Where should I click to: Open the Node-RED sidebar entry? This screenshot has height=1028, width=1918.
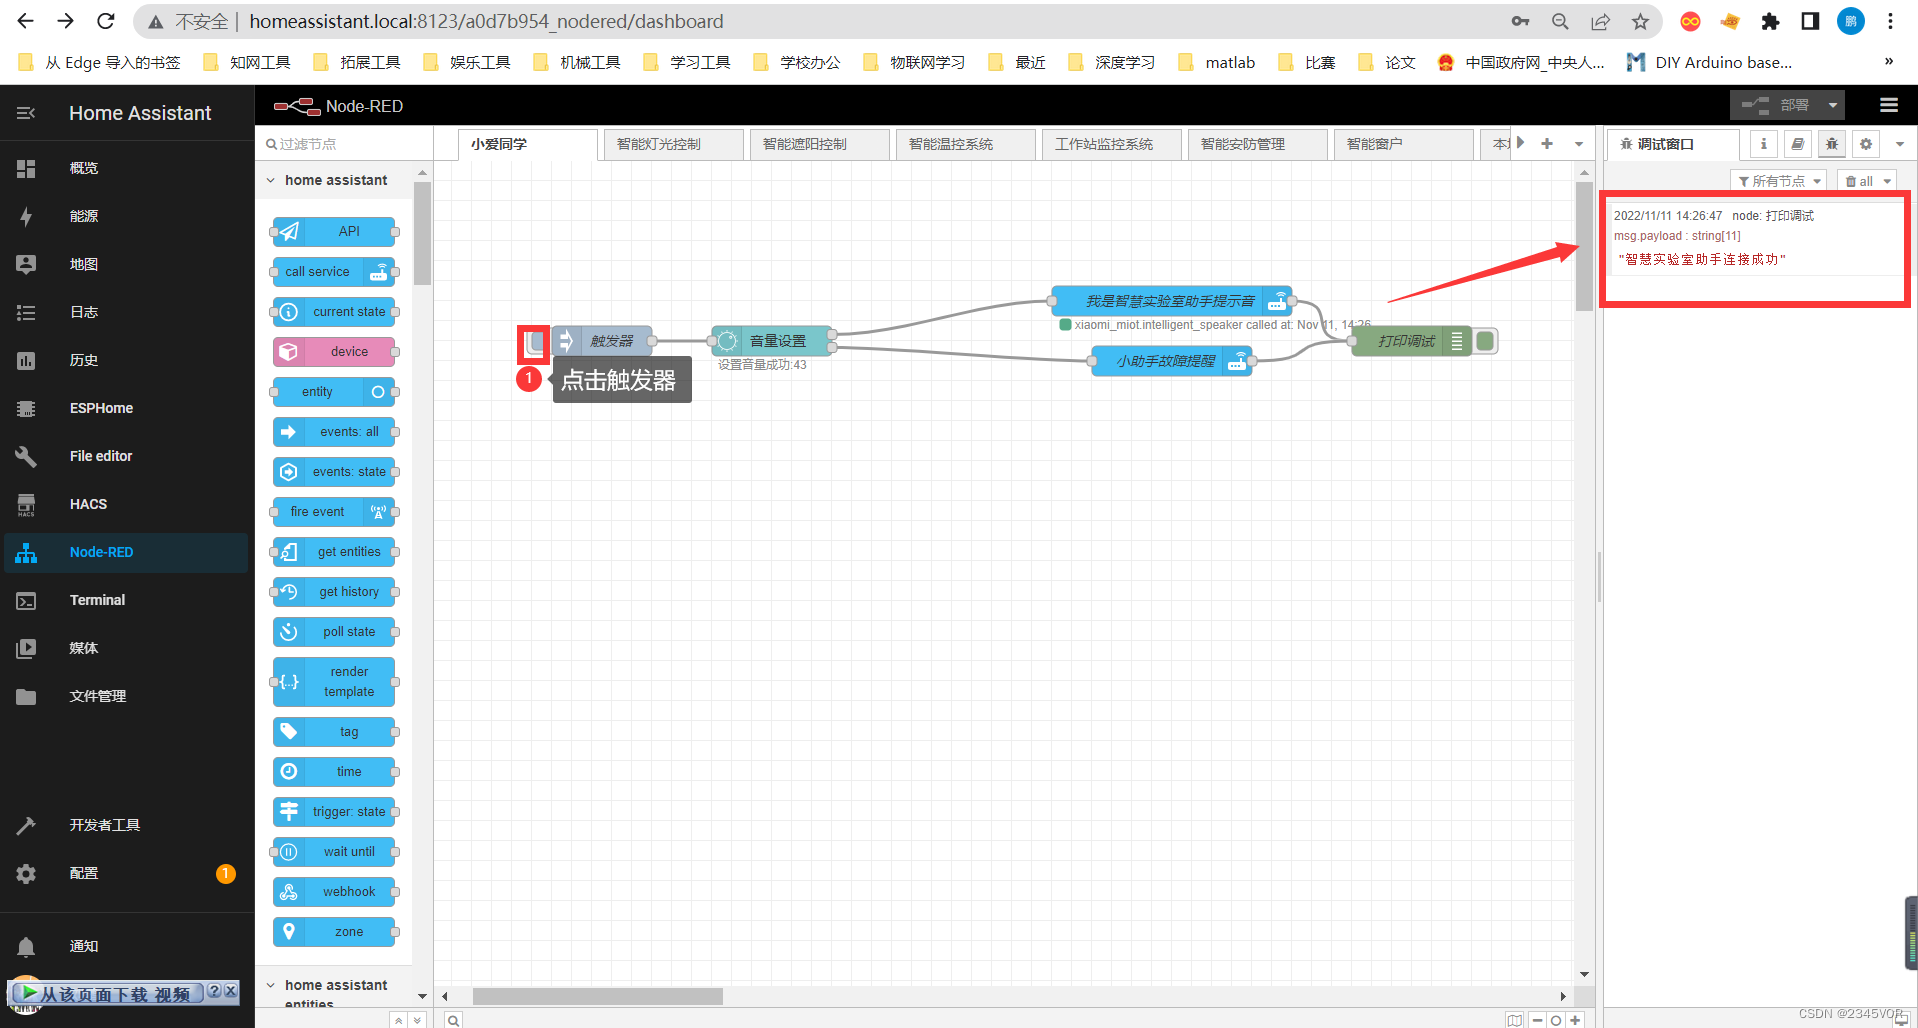pos(126,552)
